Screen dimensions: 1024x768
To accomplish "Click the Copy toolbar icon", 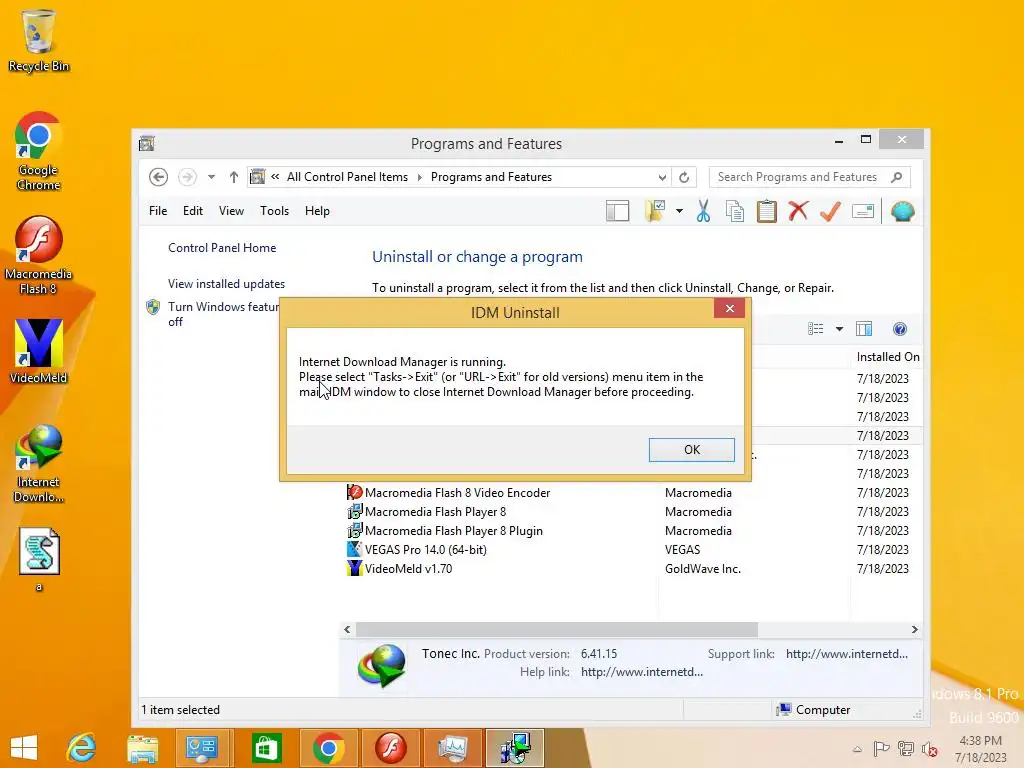I will (x=735, y=211).
